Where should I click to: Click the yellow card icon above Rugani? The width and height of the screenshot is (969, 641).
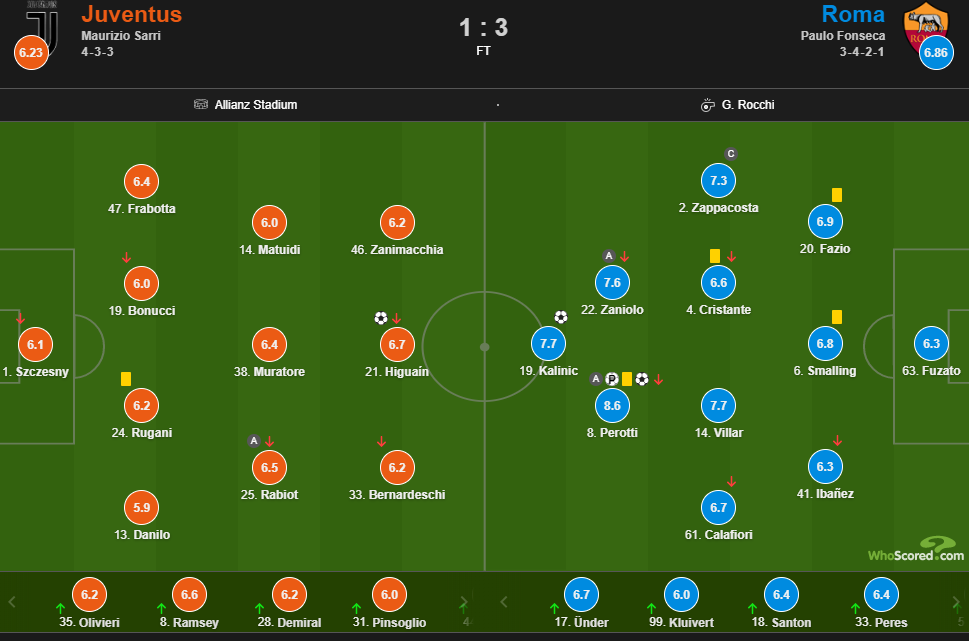pyautogui.click(x=126, y=378)
